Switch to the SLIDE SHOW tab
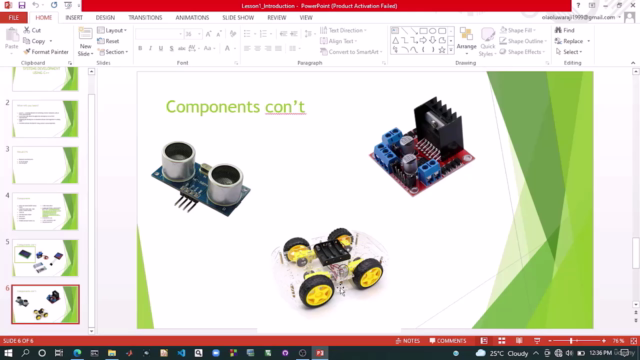This screenshot has height=360, width=640. click(238, 18)
